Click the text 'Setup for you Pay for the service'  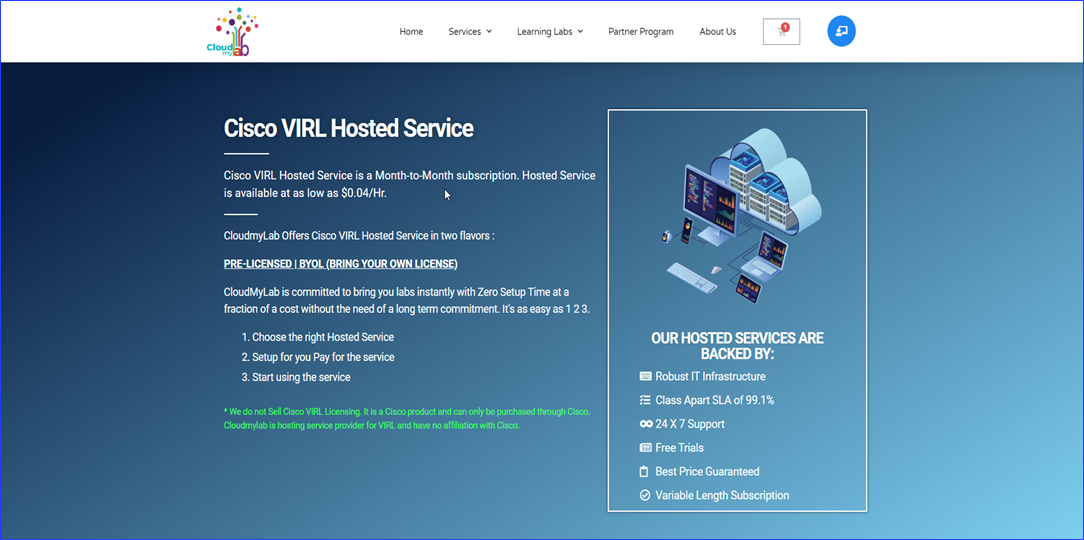(x=324, y=357)
